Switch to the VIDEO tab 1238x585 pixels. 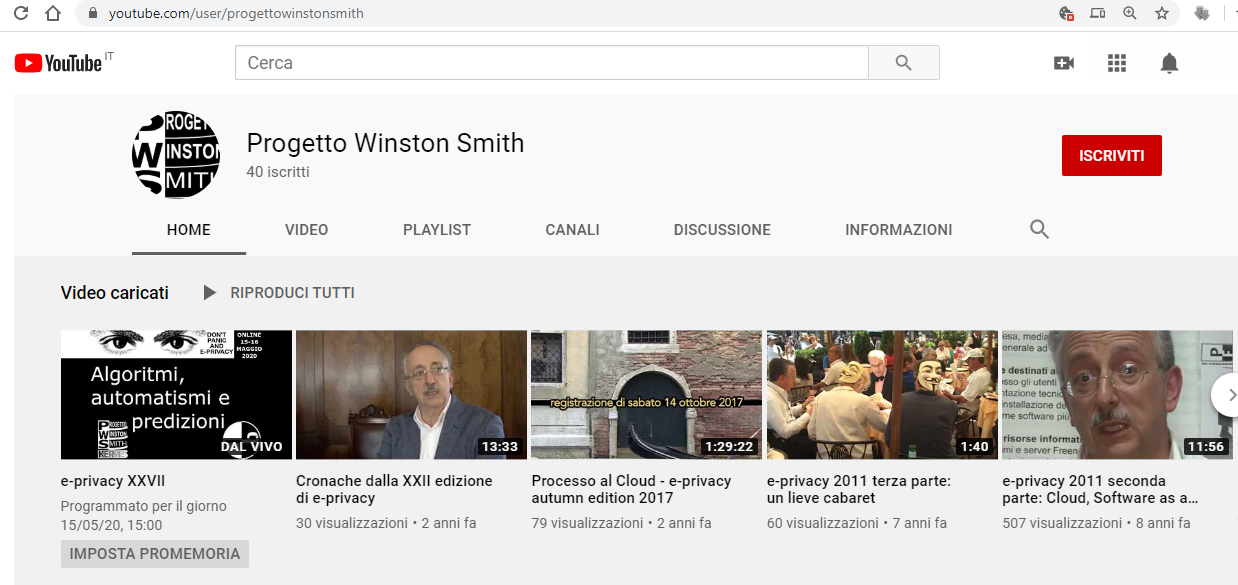point(306,230)
